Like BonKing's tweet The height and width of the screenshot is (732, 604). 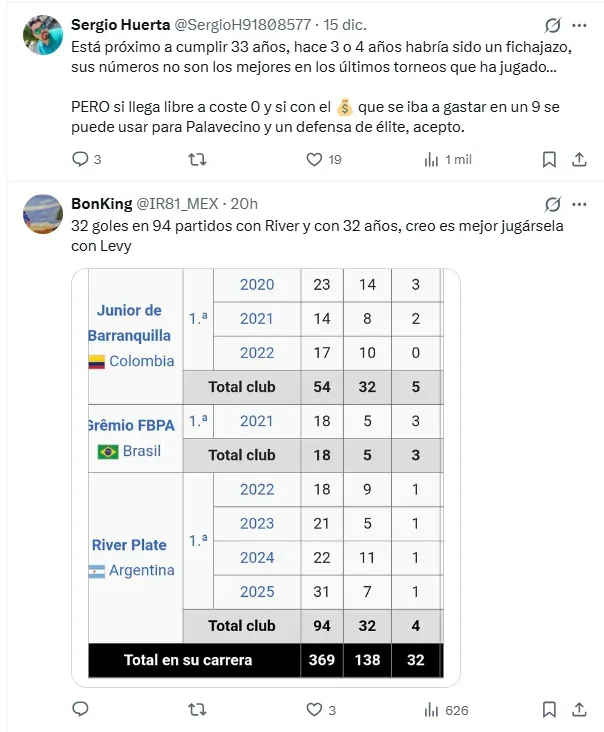click(314, 710)
